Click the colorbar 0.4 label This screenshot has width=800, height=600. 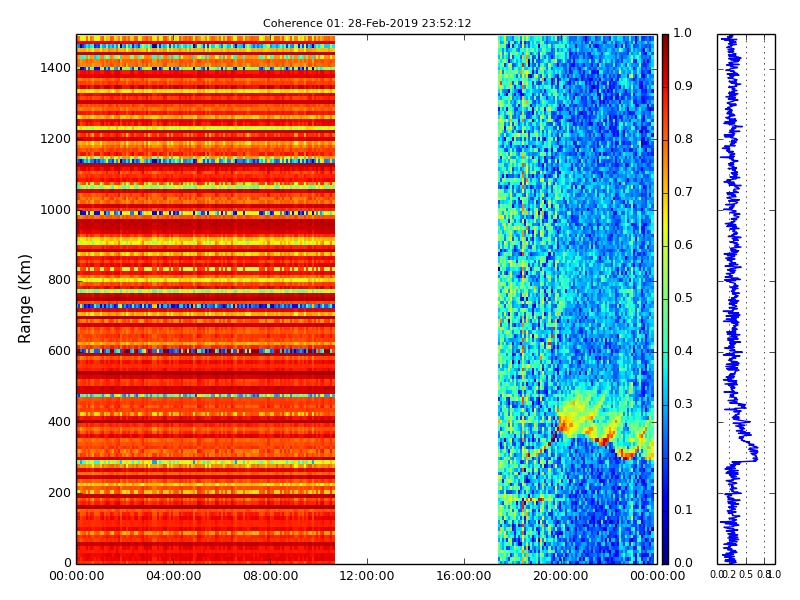point(683,351)
